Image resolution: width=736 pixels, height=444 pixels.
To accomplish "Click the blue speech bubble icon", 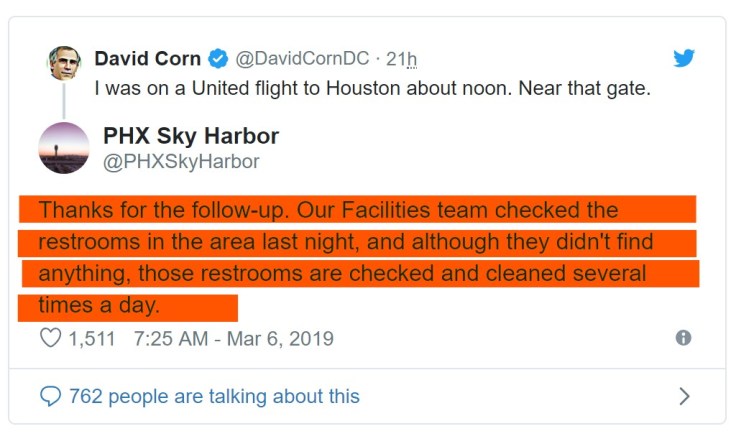I will [50, 396].
